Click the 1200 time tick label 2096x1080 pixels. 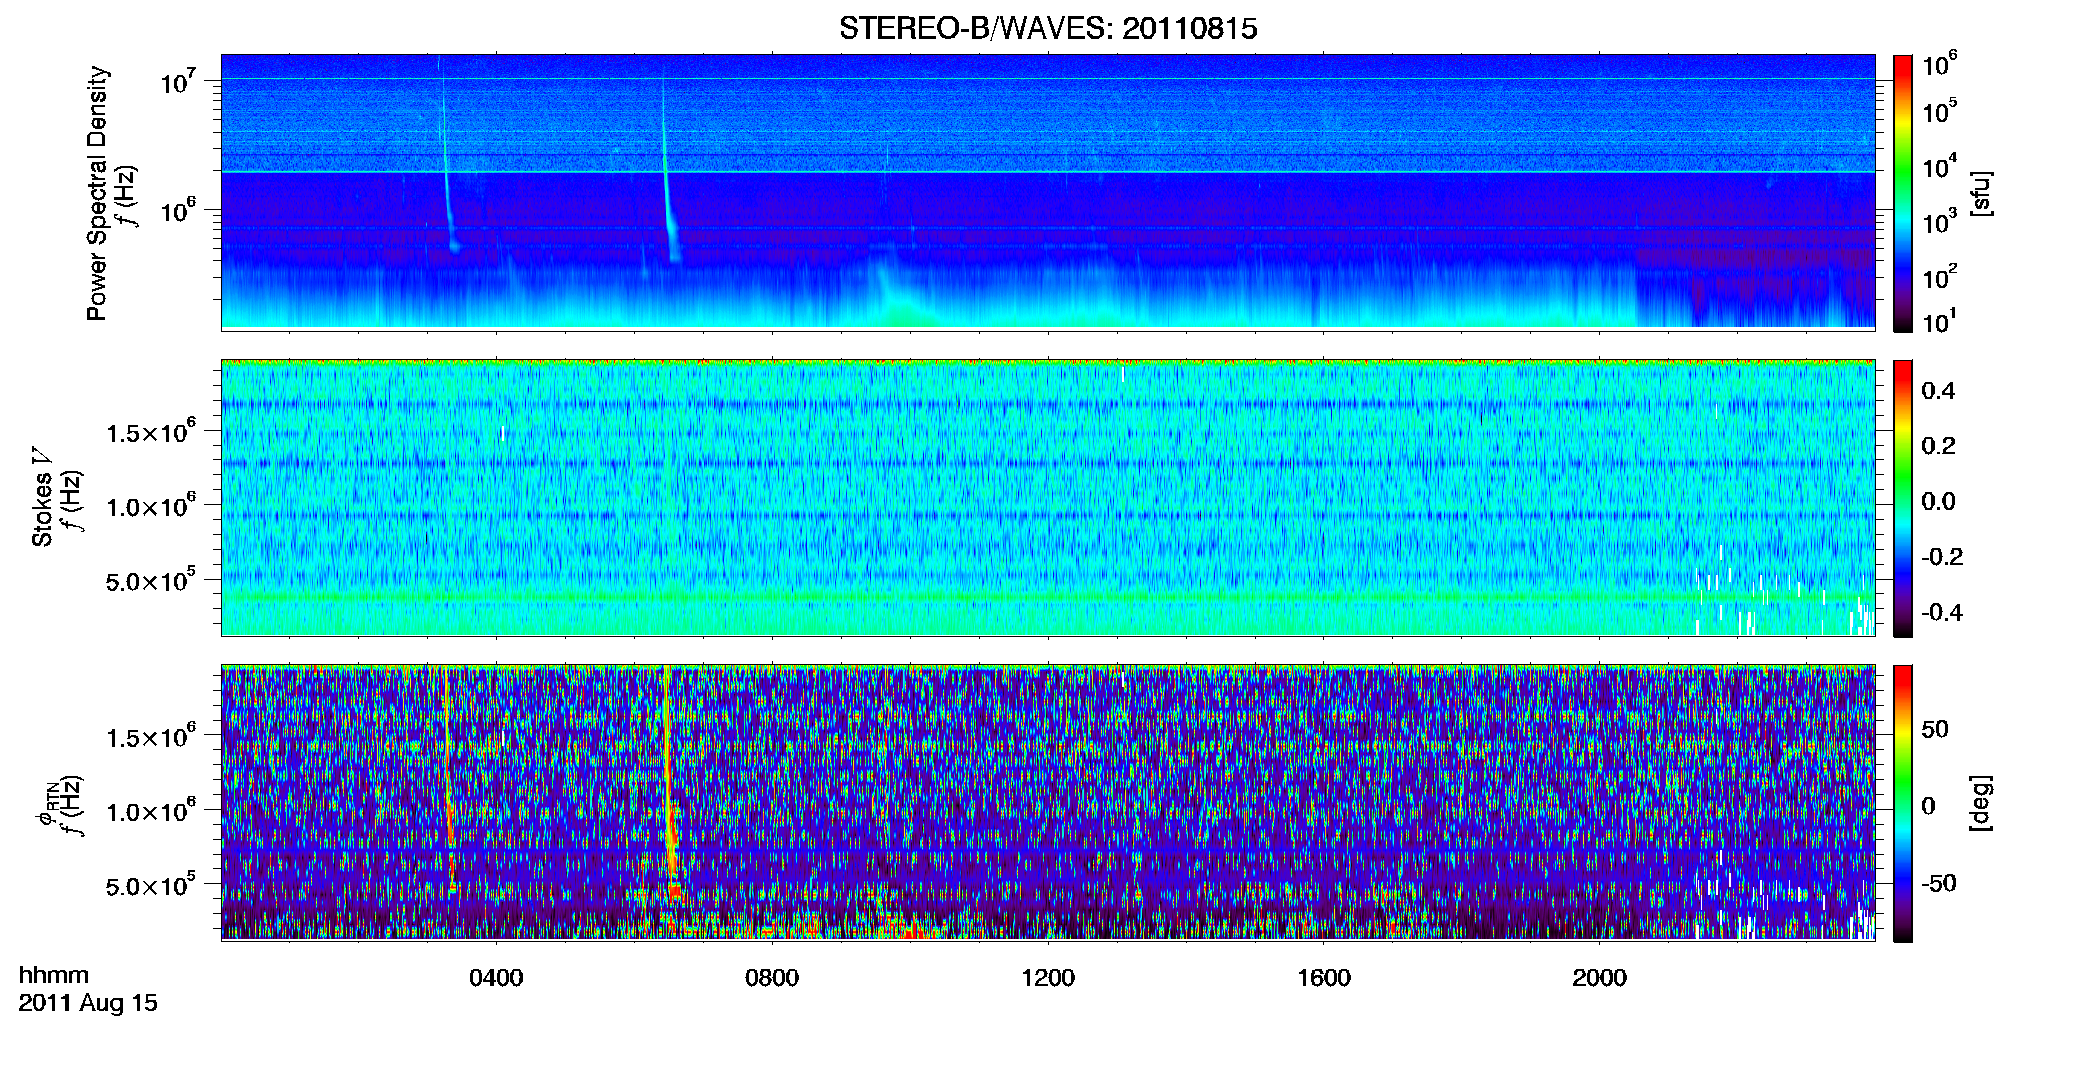[1048, 978]
